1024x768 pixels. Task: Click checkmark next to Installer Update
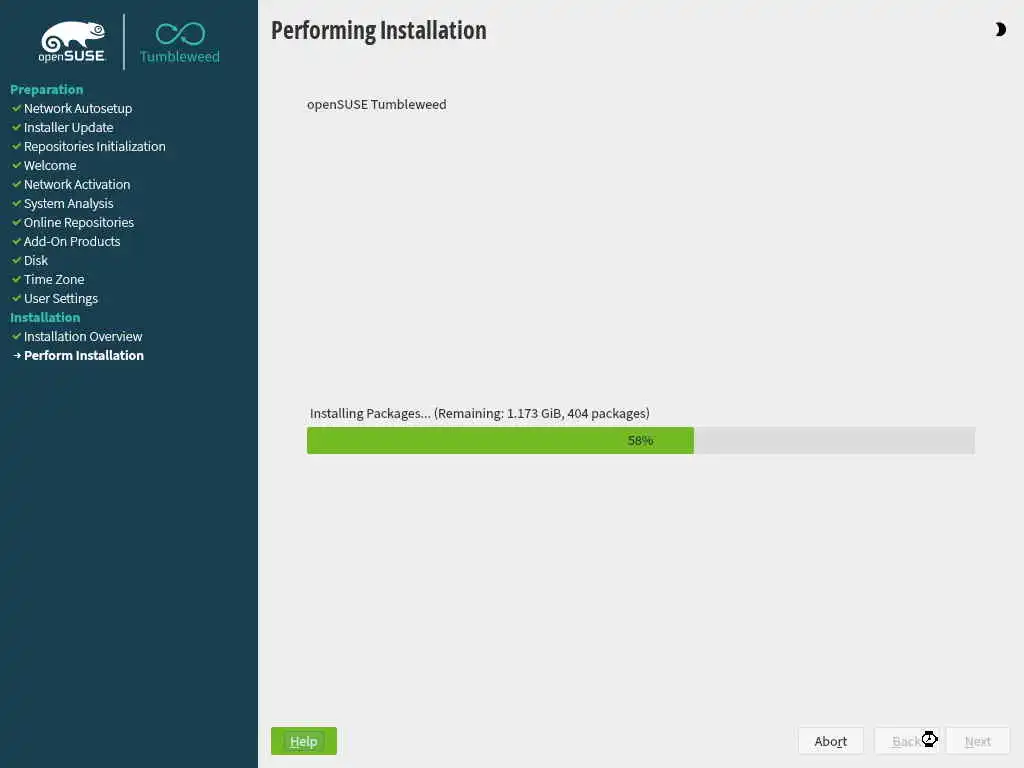coord(16,127)
